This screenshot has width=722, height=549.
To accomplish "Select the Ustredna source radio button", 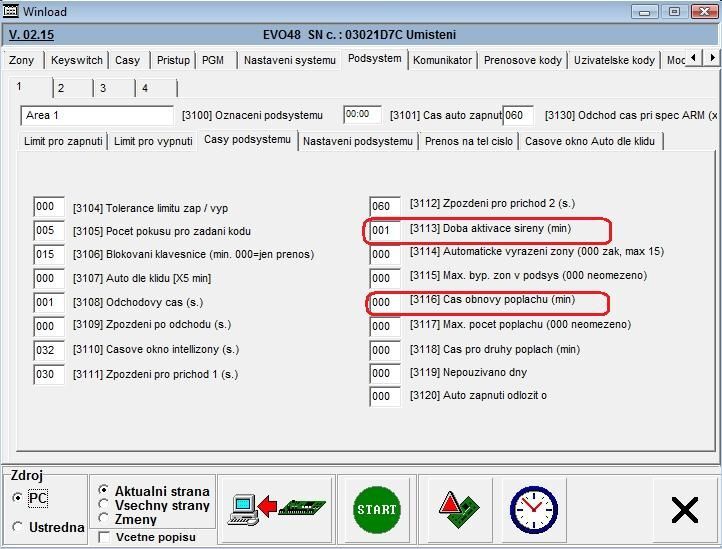I will (17, 527).
